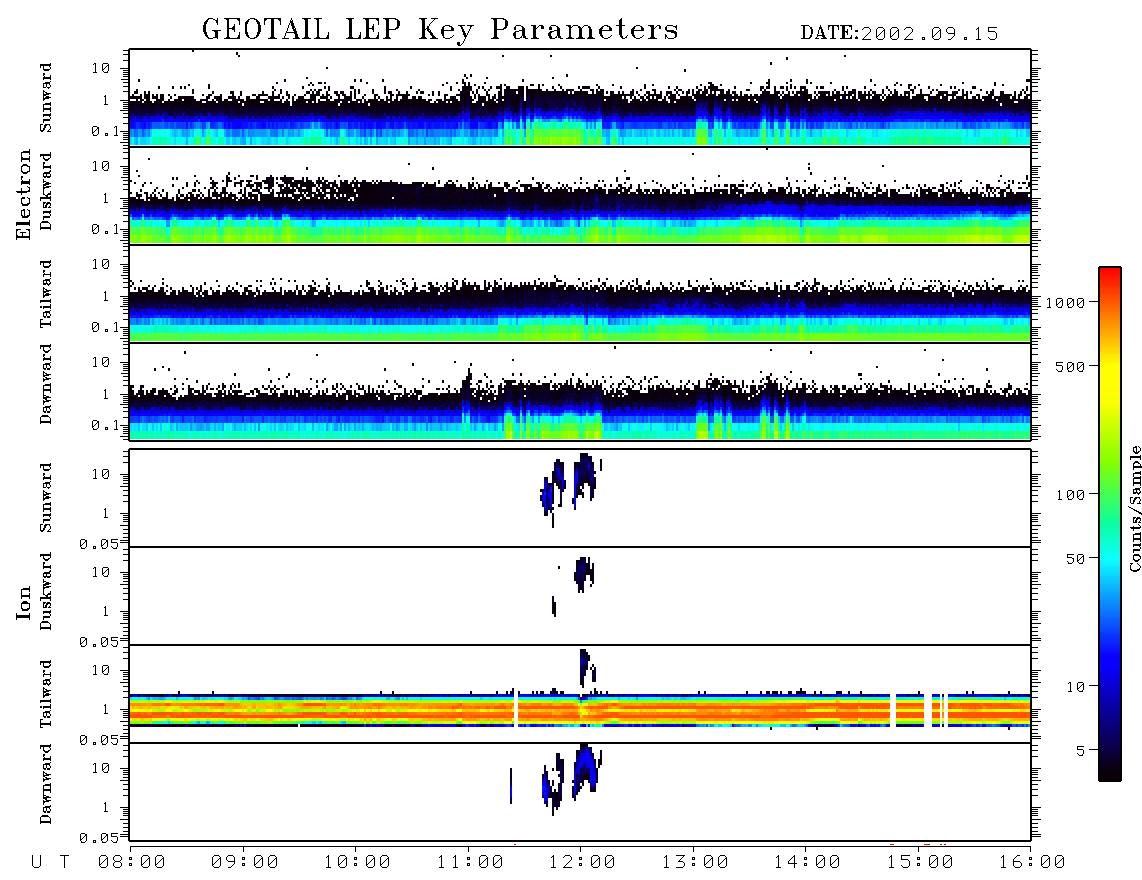The width and height of the screenshot is (1142, 880).
Task: Select the Ion "Dawnward" panel label
Action: [45, 784]
